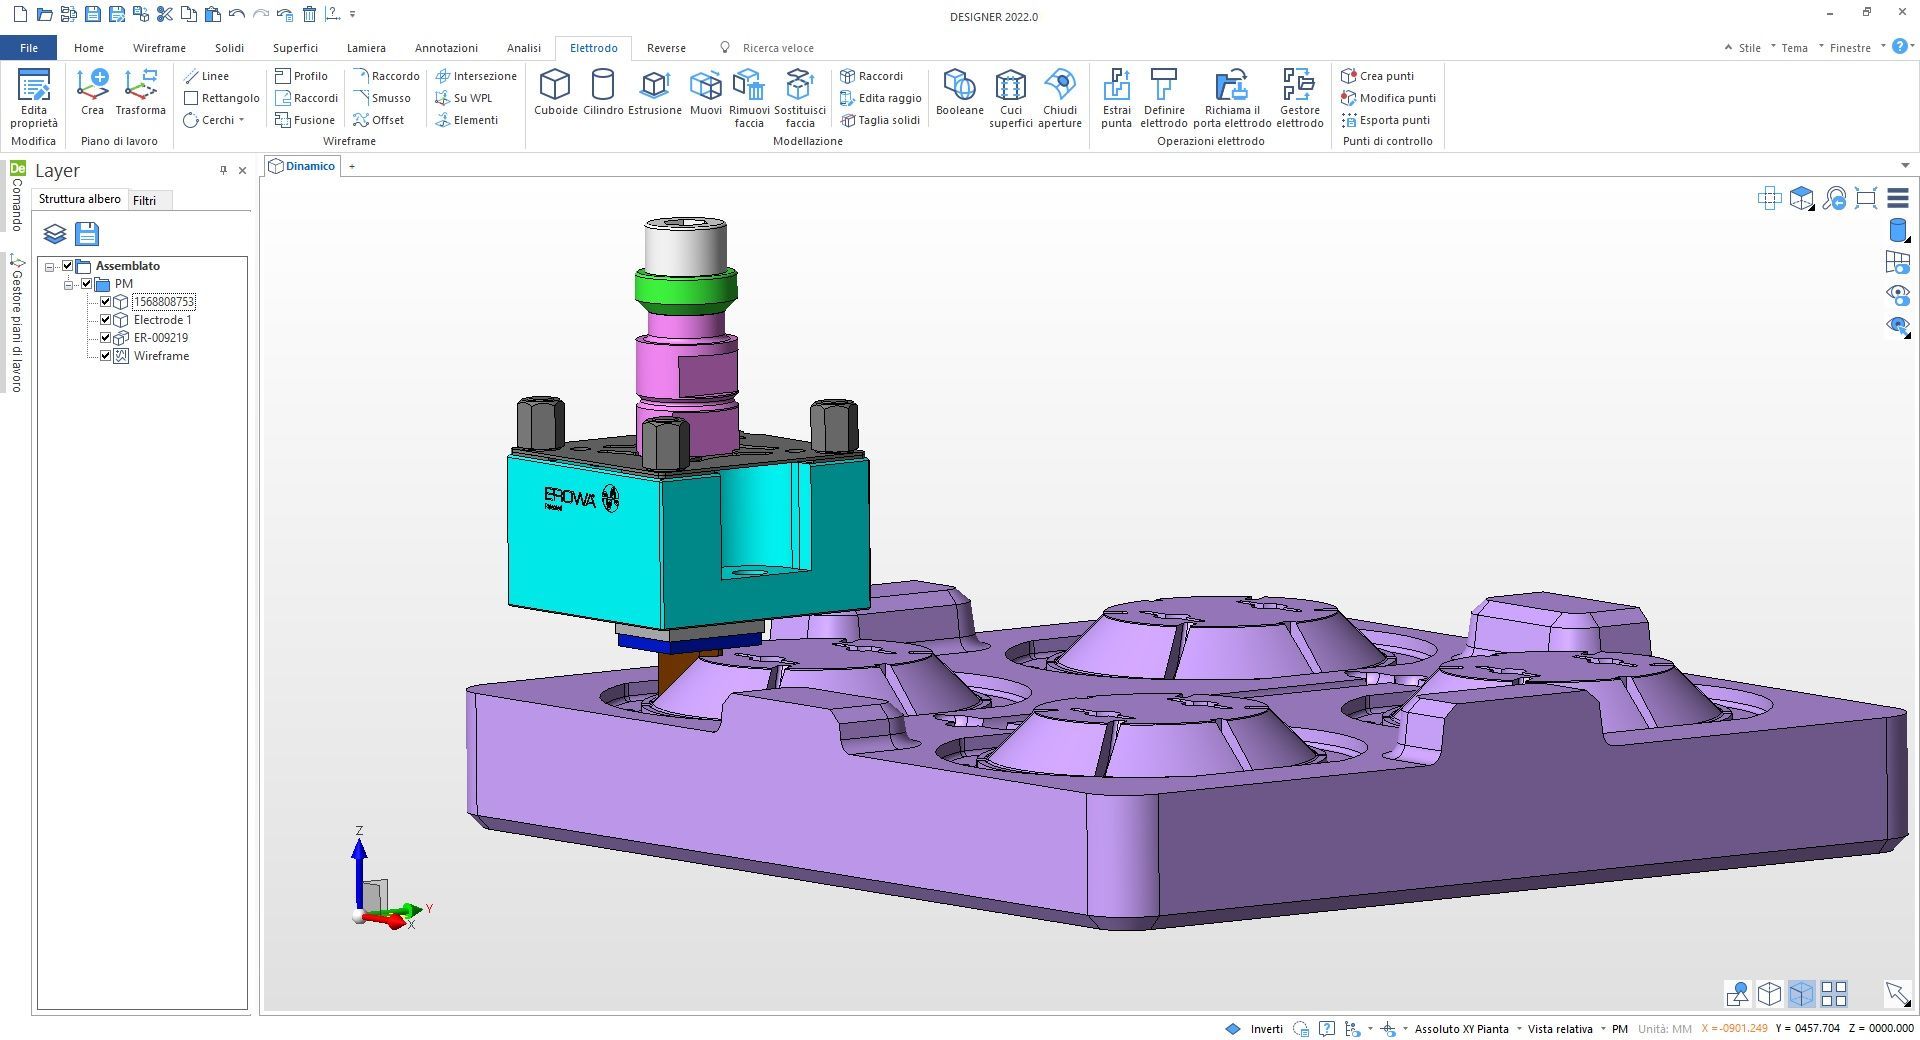The image size is (1920, 1040).
Task: Click the Open folder icon
Action: point(44,14)
